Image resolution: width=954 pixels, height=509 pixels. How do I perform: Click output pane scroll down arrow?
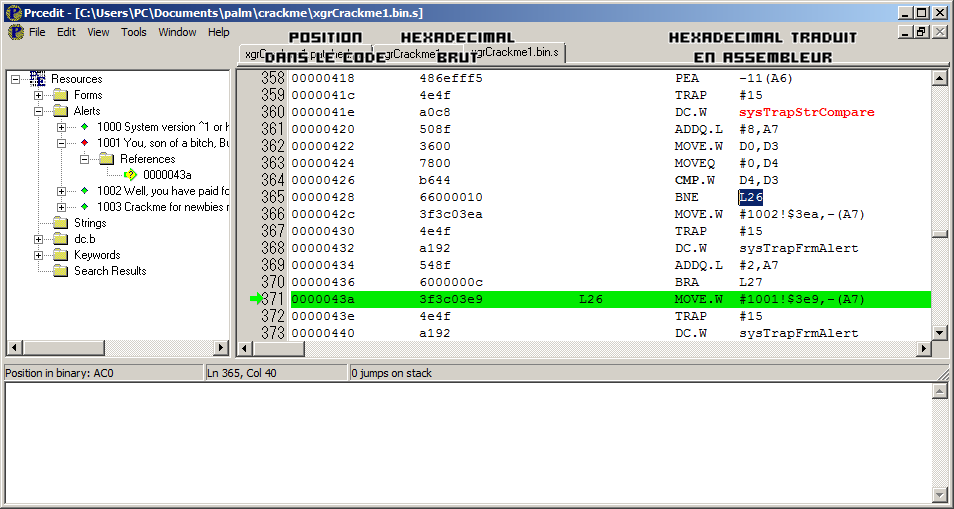(x=939, y=493)
